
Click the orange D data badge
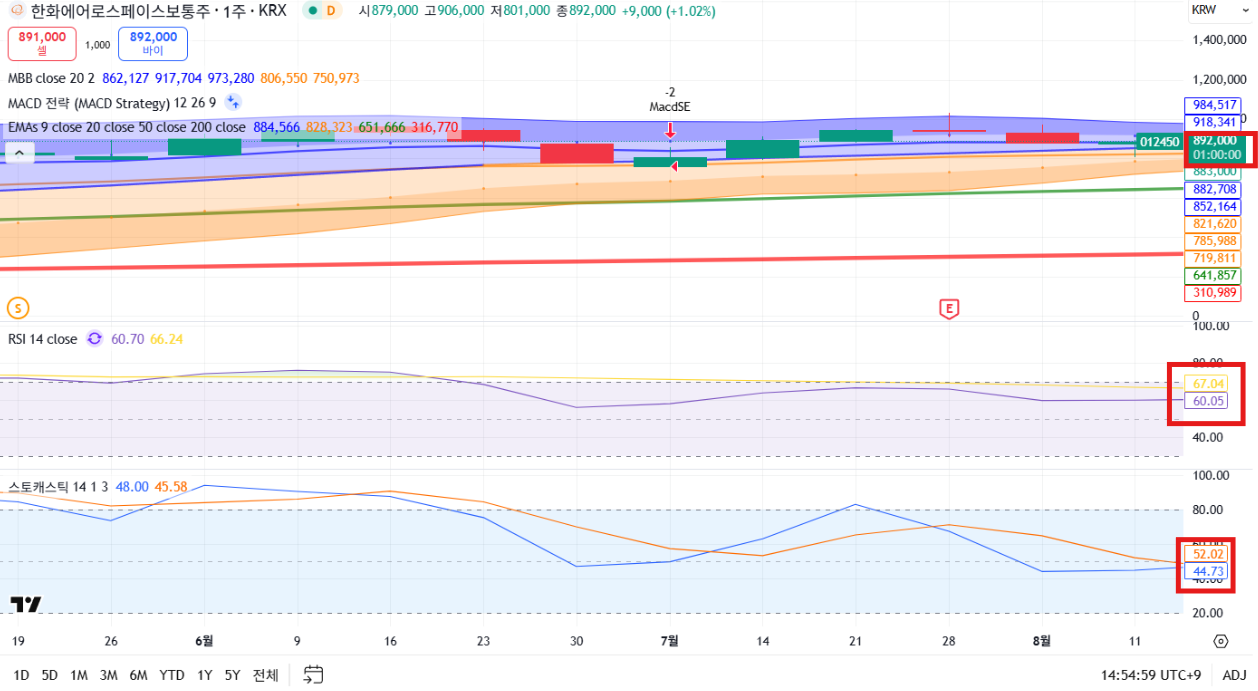[x=332, y=10]
